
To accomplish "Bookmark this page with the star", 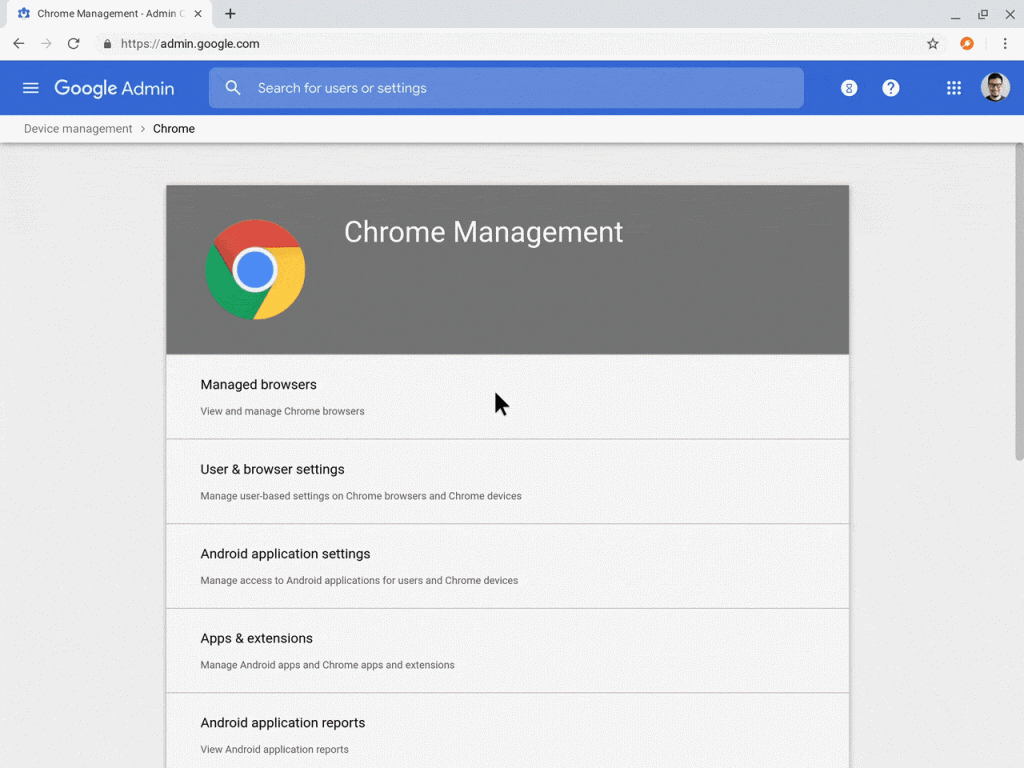I will pos(932,44).
